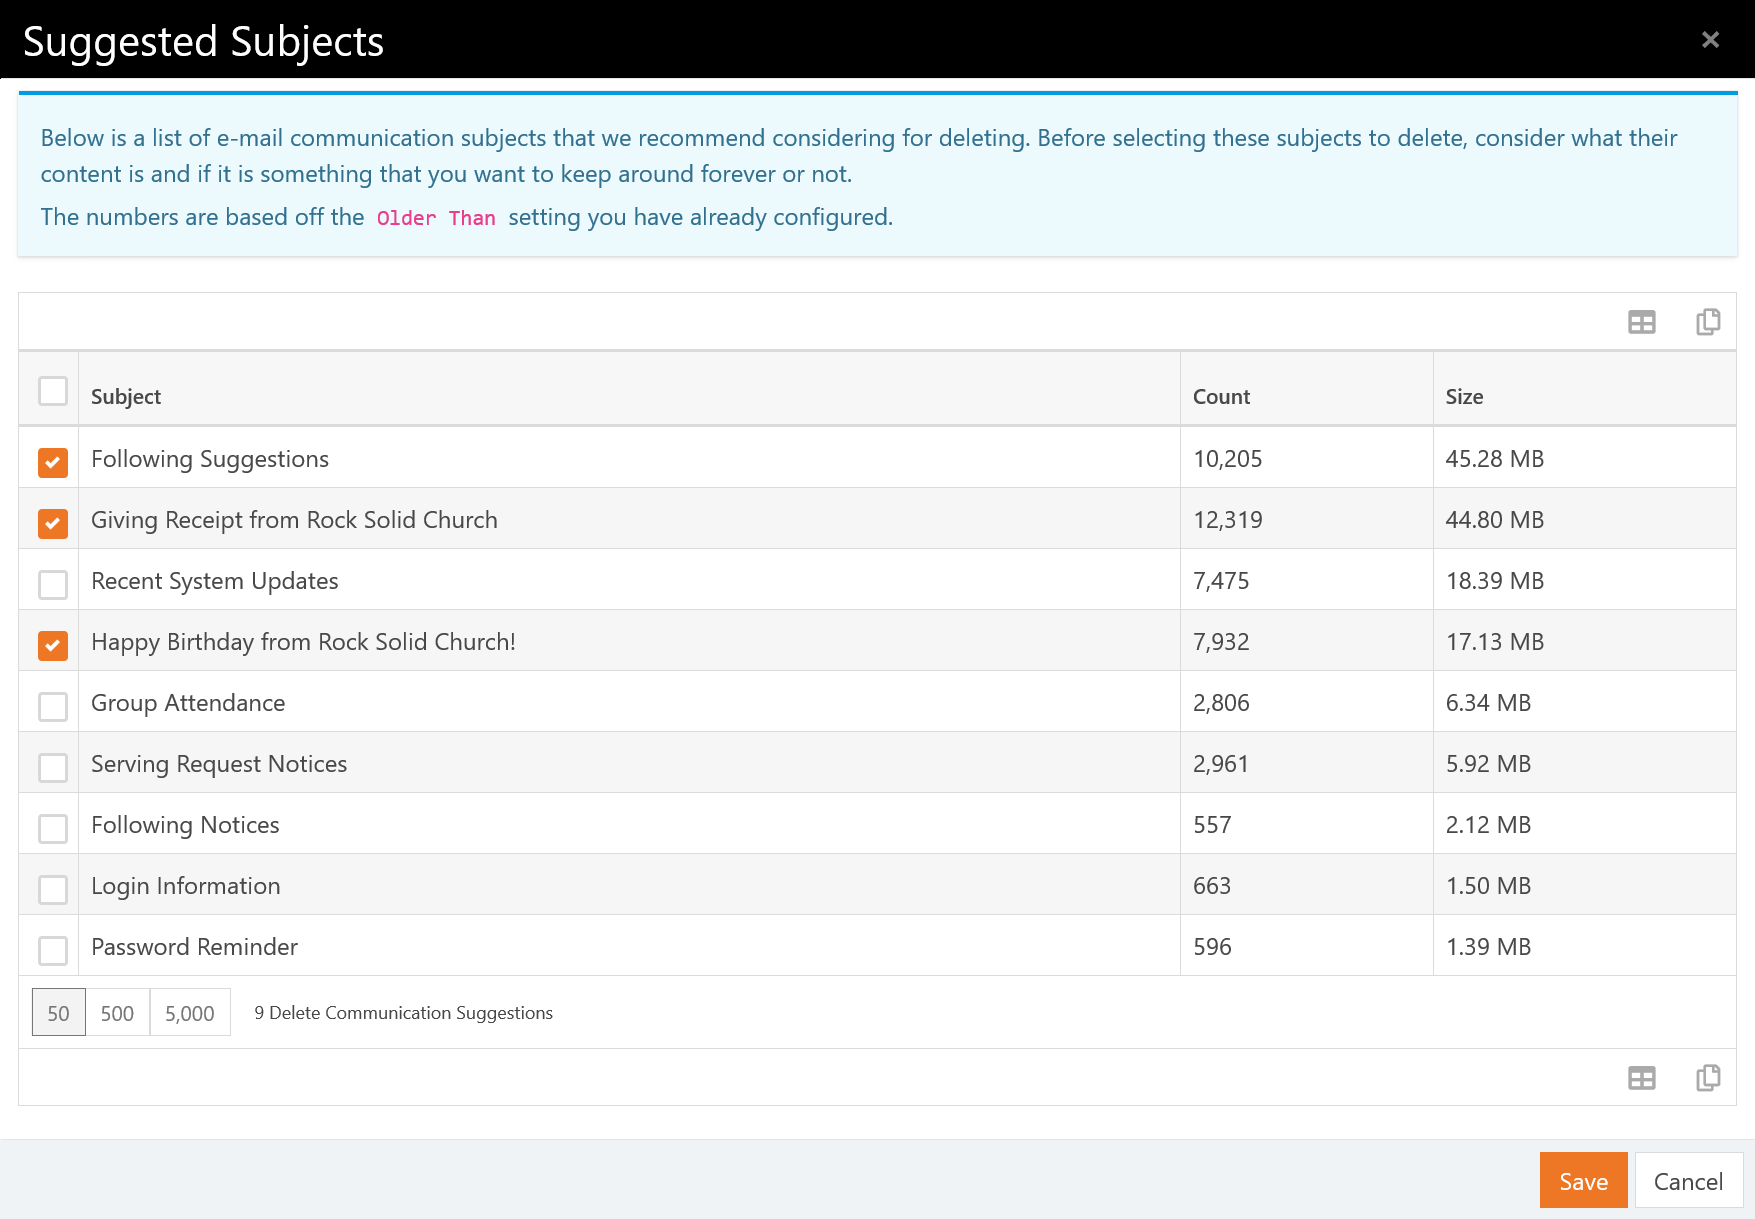The height and width of the screenshot is (1219, 1755).
Task: Uncheck Giving Receipt from Rock Solid Church
Action: point(53,523)
